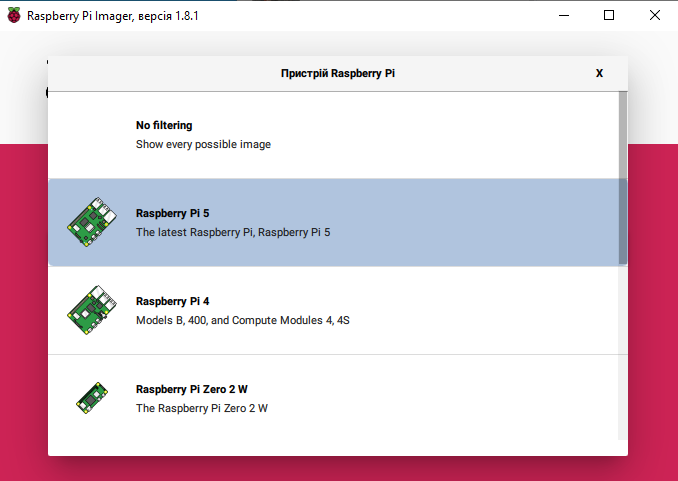Pick the Raspberry Pi Zero 2 W title
Viewport: 678px width, 481px height.
click(192, 389)
